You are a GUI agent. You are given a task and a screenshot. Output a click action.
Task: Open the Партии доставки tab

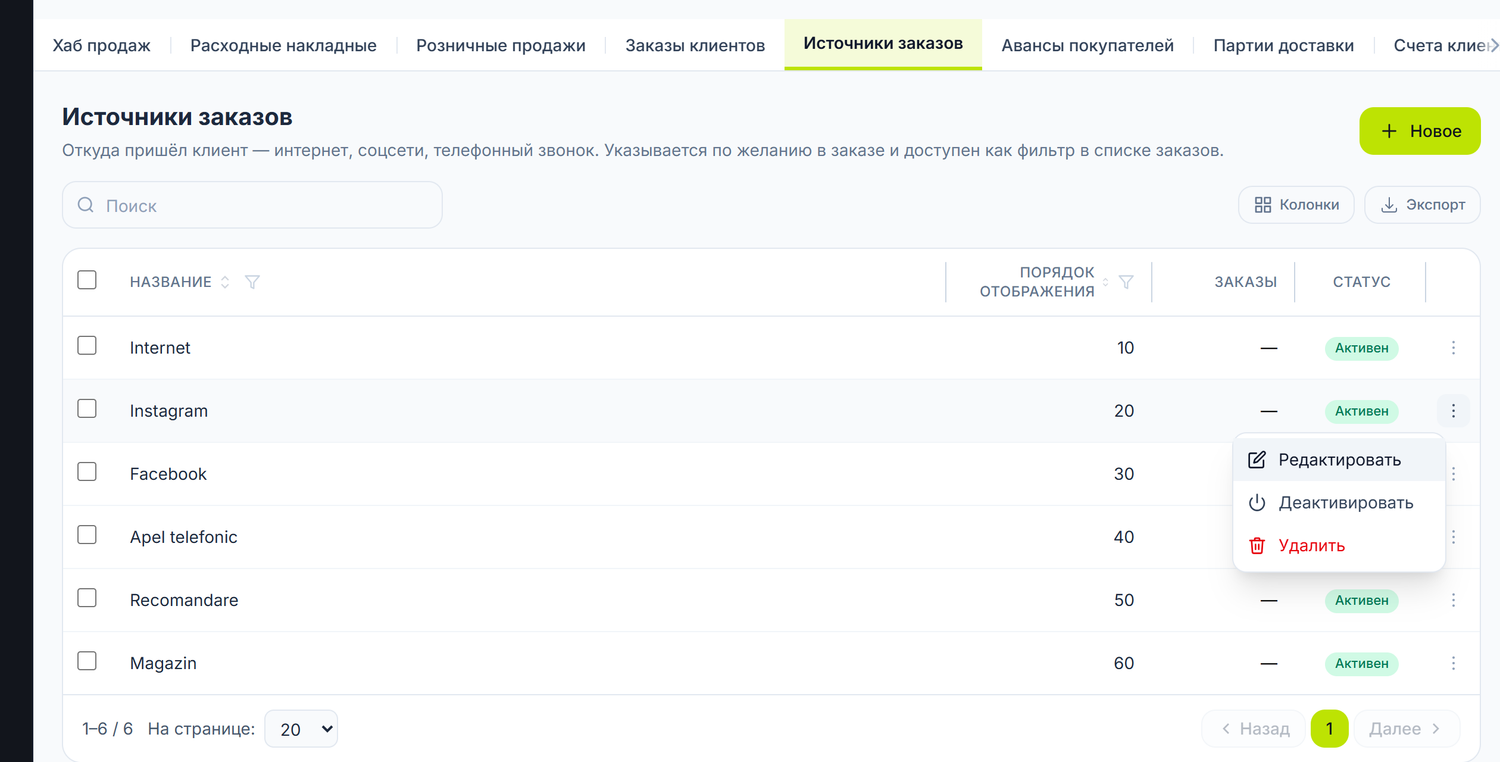pyautogui.click(x=1284, y=45)
